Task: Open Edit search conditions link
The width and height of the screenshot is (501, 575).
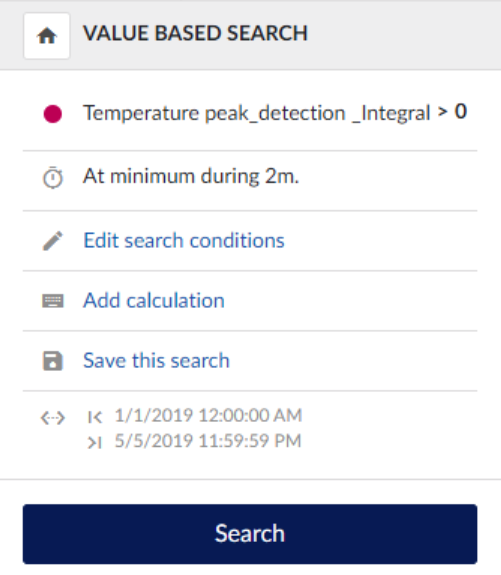Action: (x=184, y=241)
